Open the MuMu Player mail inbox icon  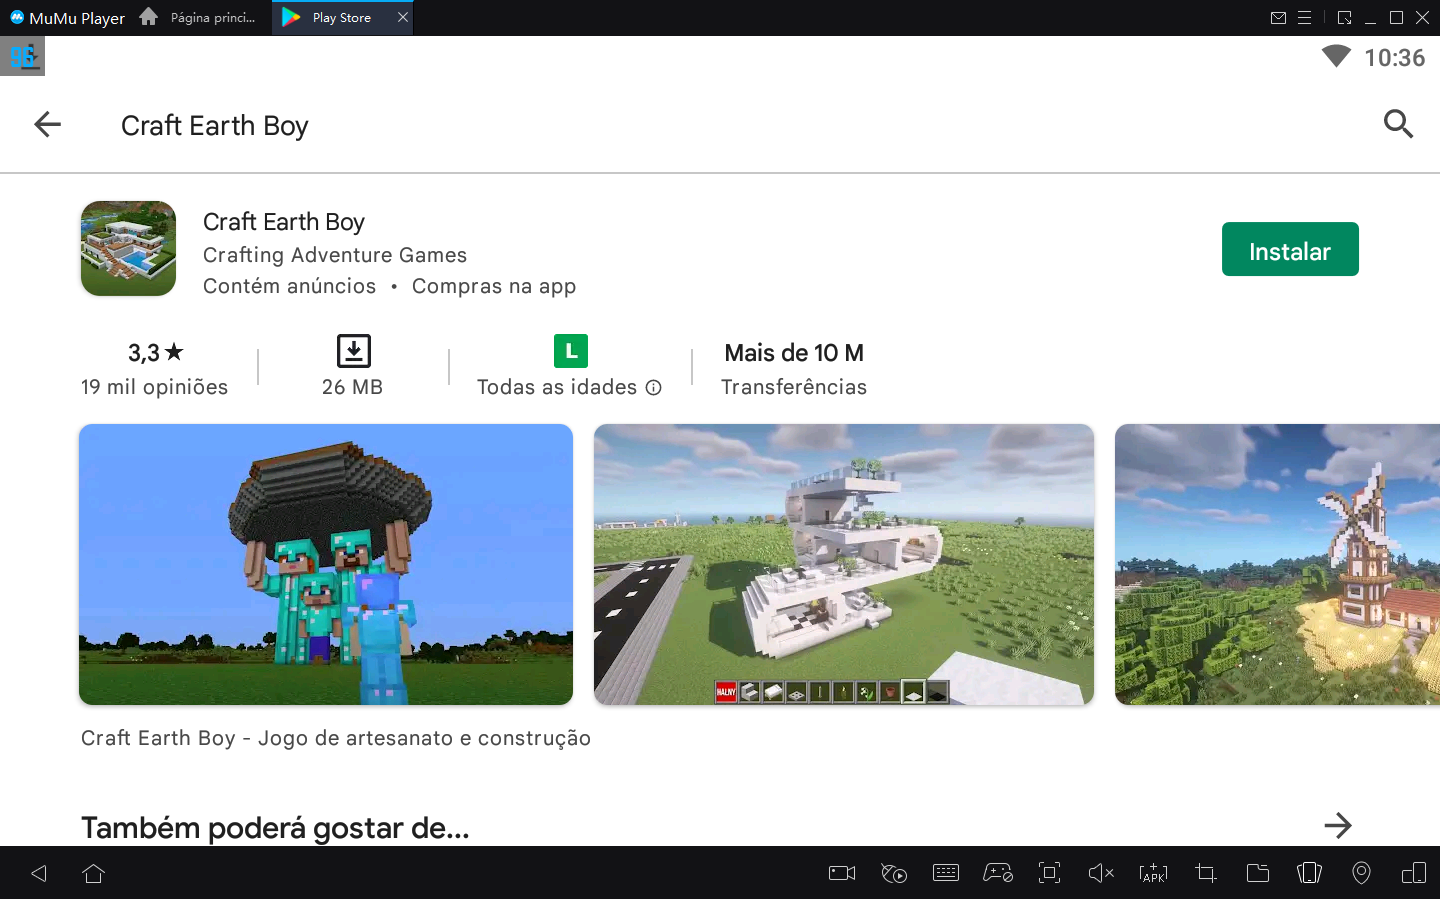click(x=1278, y=18)
